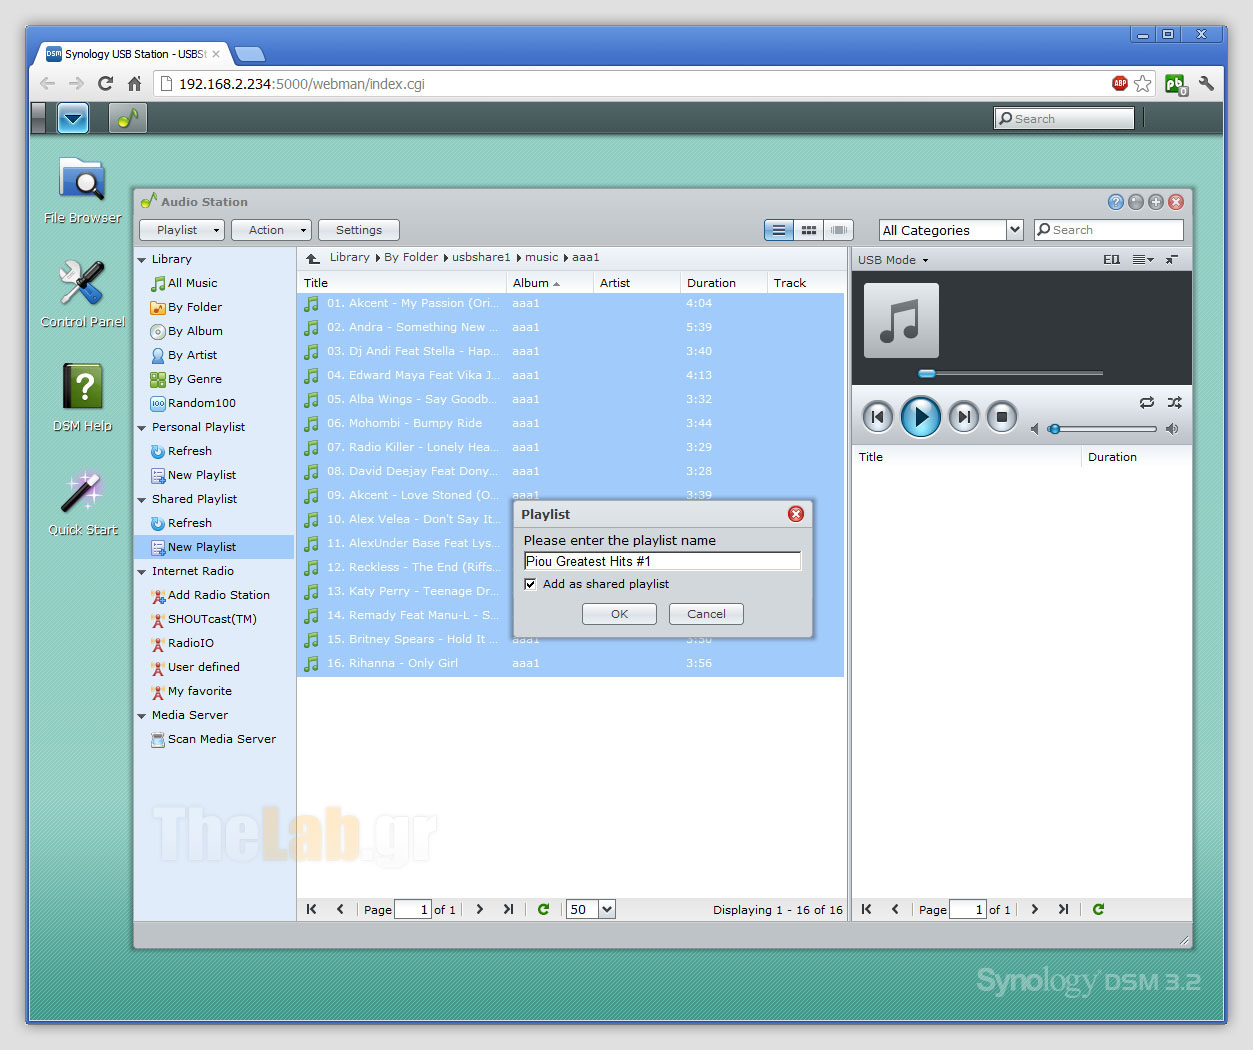Toggle shuffle mode in the player
This screenshot has width=1253, height=1050.
tap(1174, 402)
